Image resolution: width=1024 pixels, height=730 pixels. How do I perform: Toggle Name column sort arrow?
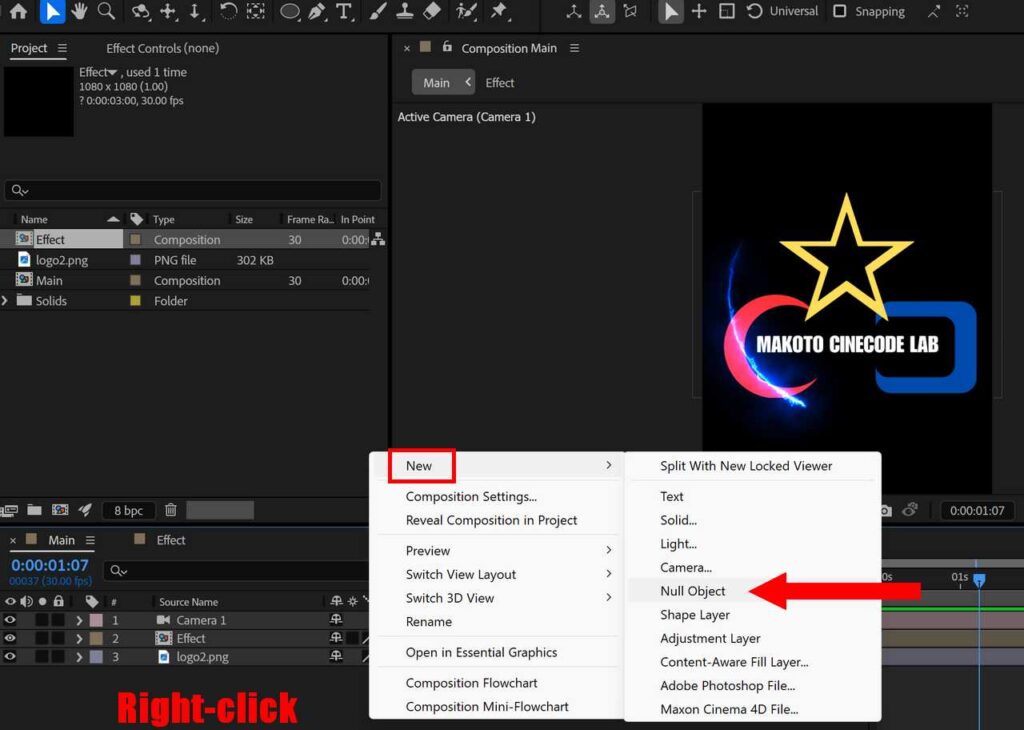click(113, 219)
